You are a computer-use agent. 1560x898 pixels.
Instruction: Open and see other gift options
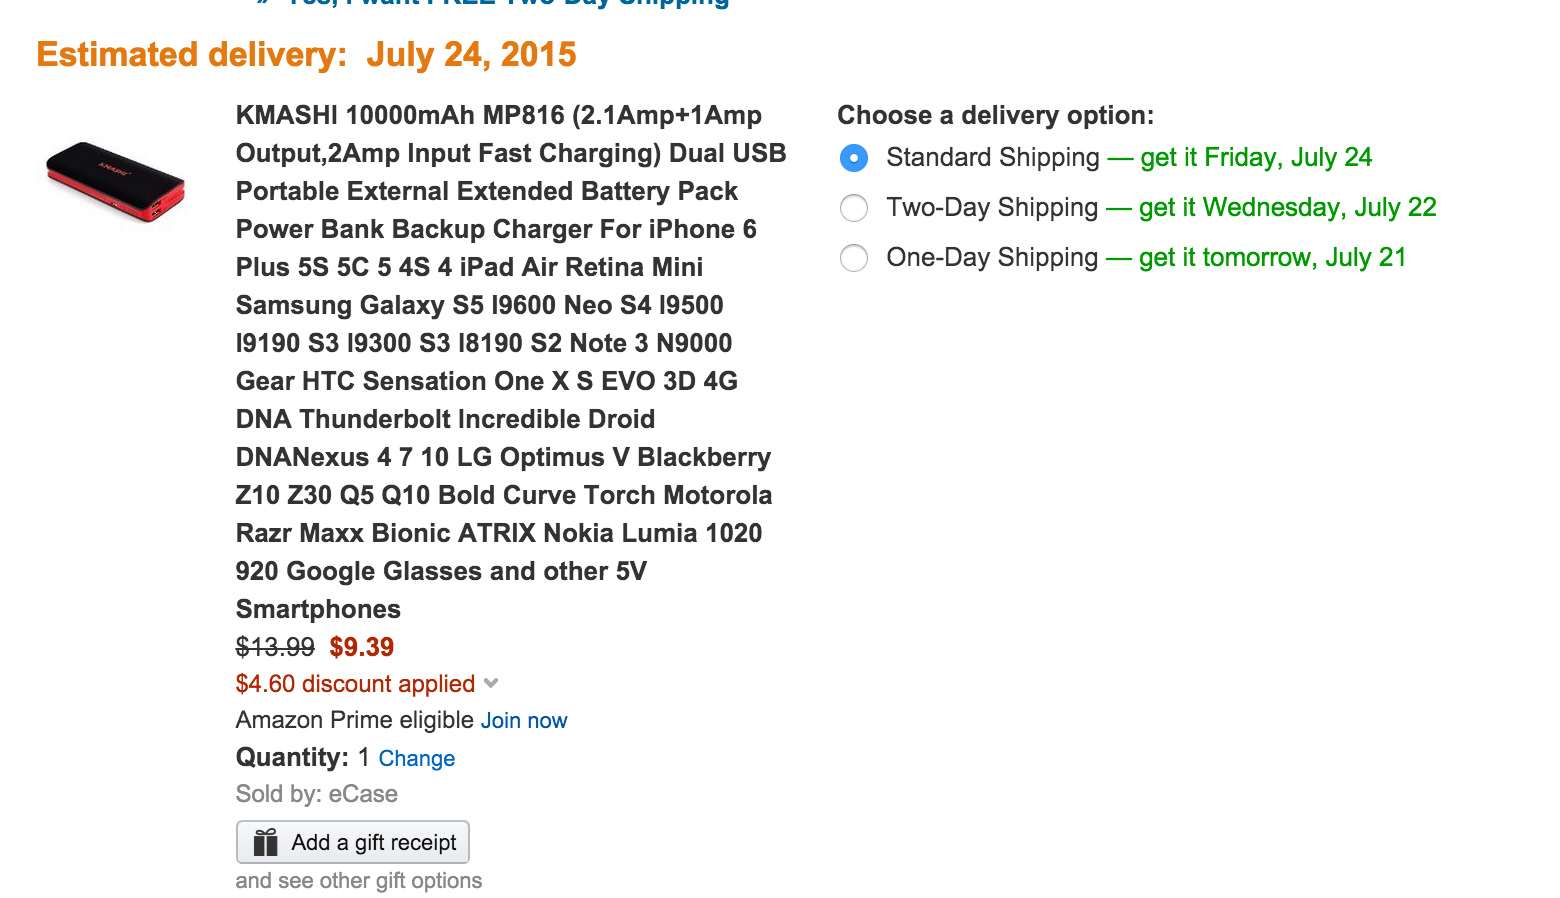(358, 880)
